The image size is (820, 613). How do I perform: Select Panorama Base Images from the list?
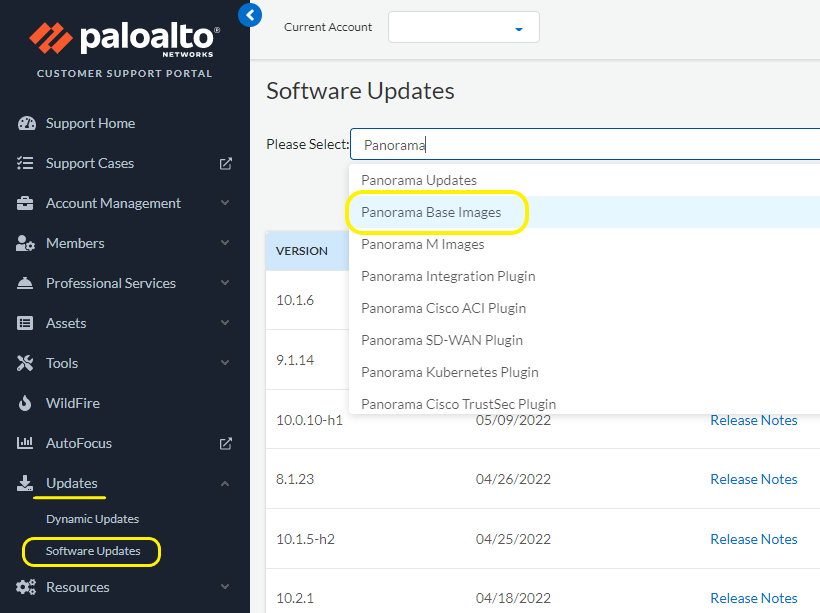431,212
